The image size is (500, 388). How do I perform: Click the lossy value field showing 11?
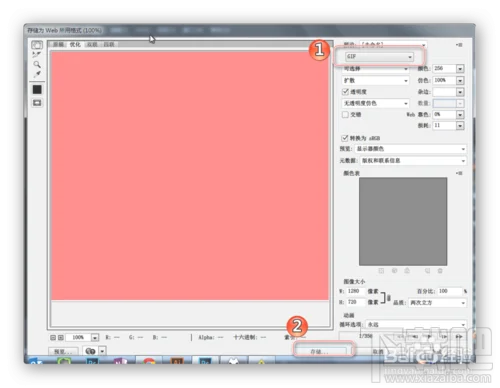[444, 126]
